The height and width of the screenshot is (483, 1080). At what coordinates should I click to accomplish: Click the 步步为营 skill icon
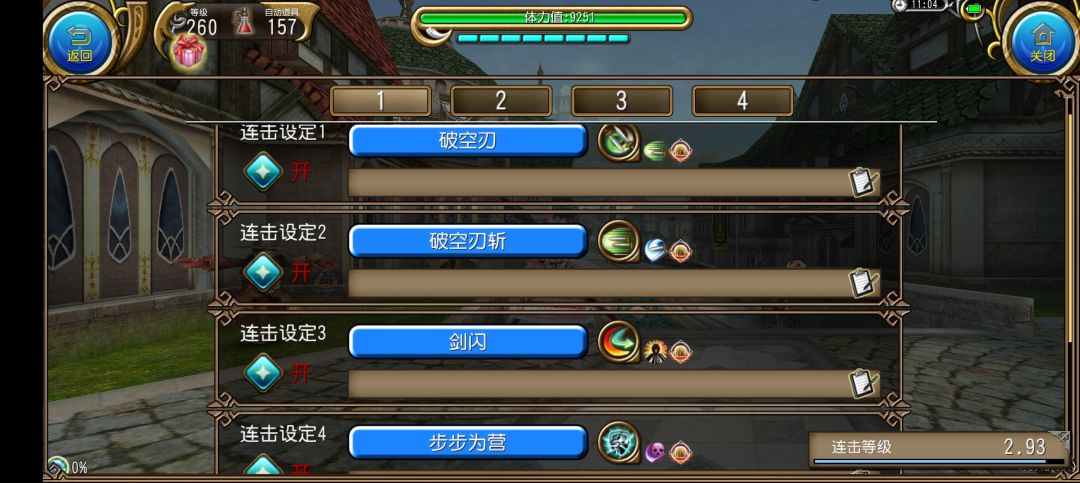(619, 442)
